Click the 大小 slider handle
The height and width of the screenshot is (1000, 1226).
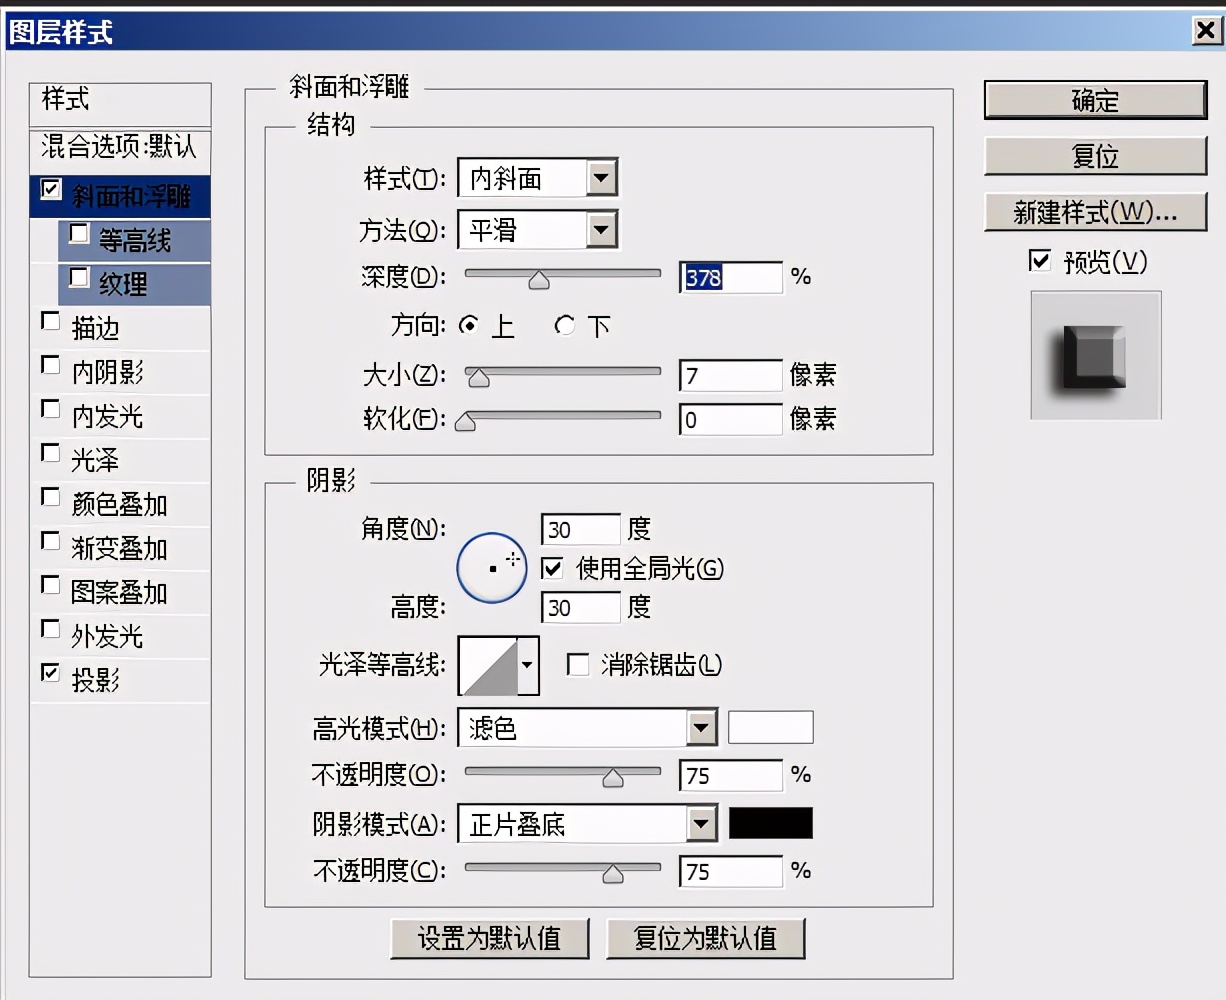(479, 378)
